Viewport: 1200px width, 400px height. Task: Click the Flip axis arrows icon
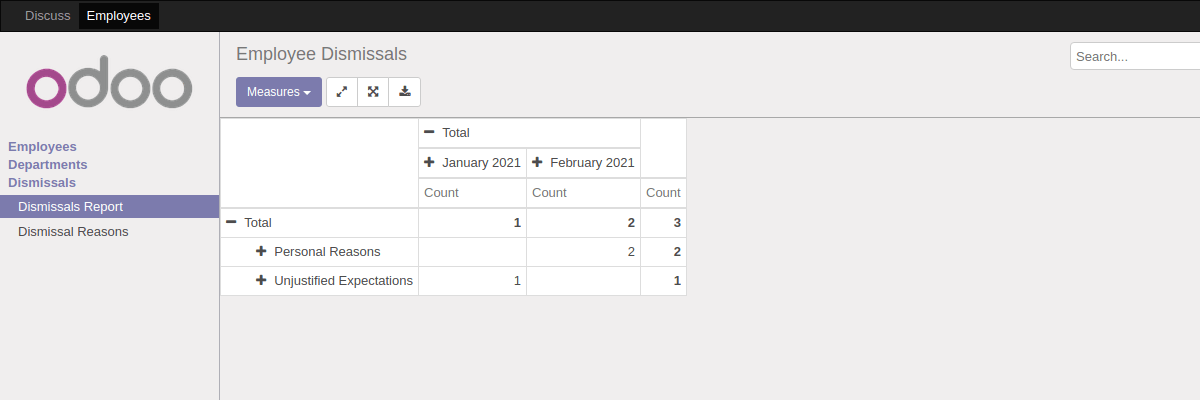click(342, 92)
